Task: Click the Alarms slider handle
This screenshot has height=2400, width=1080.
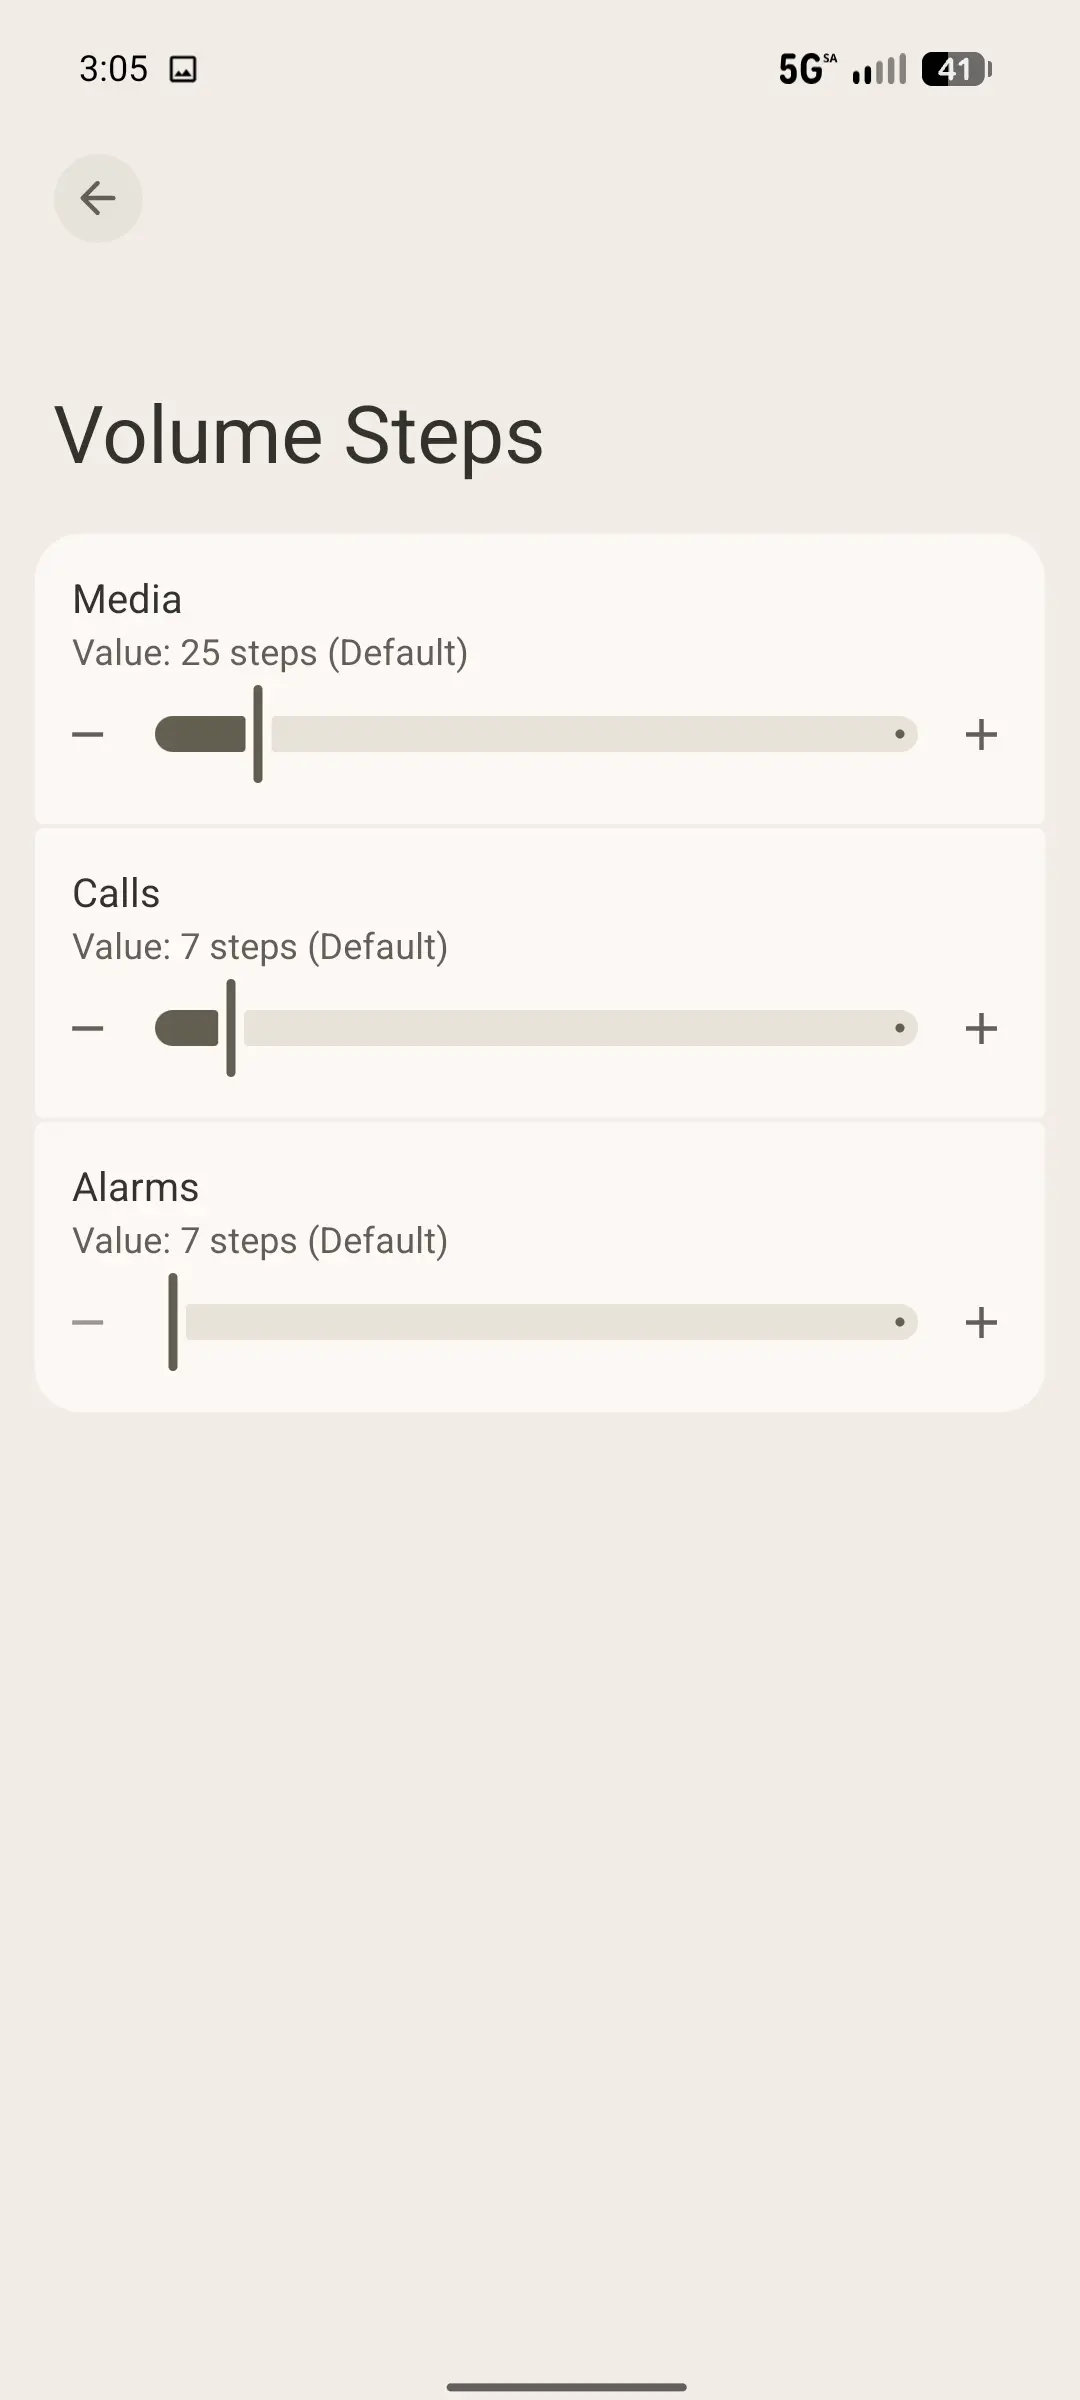Action: coord(173,1323)
